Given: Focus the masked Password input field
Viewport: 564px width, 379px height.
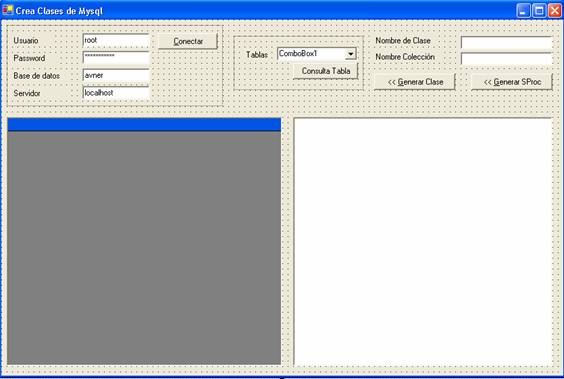Looking at the screenshot, I should (116, 58).
